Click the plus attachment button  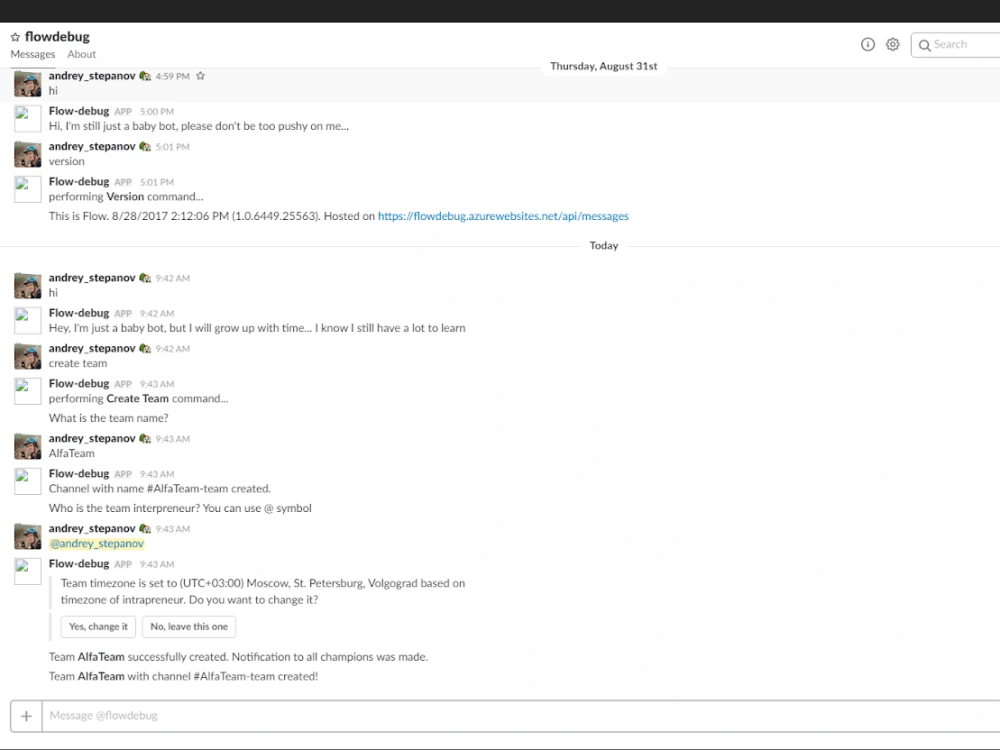[x=26, y=716]
